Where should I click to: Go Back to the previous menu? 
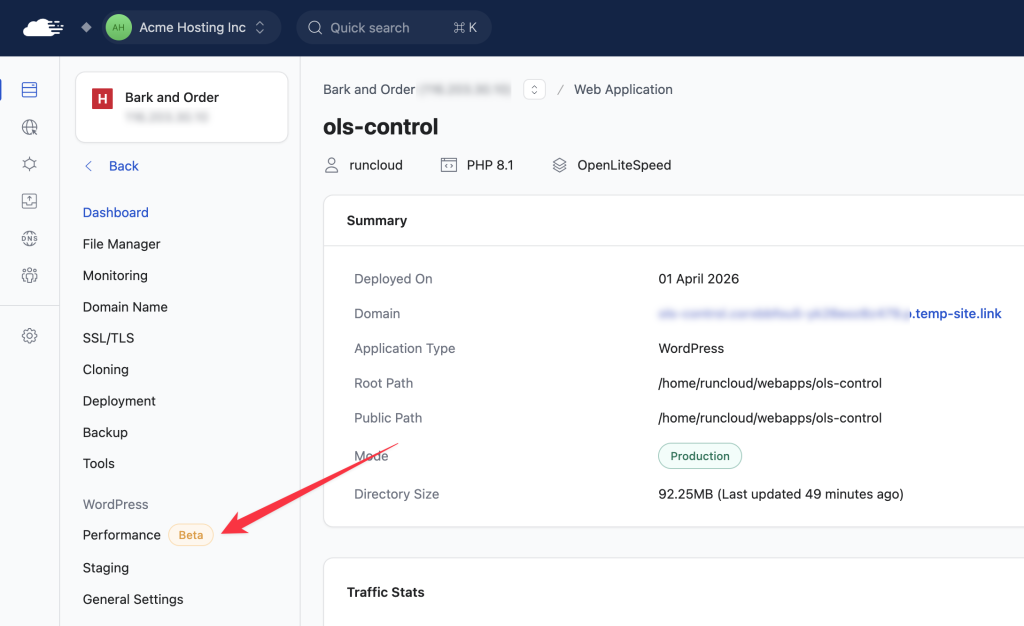point(123,166)
